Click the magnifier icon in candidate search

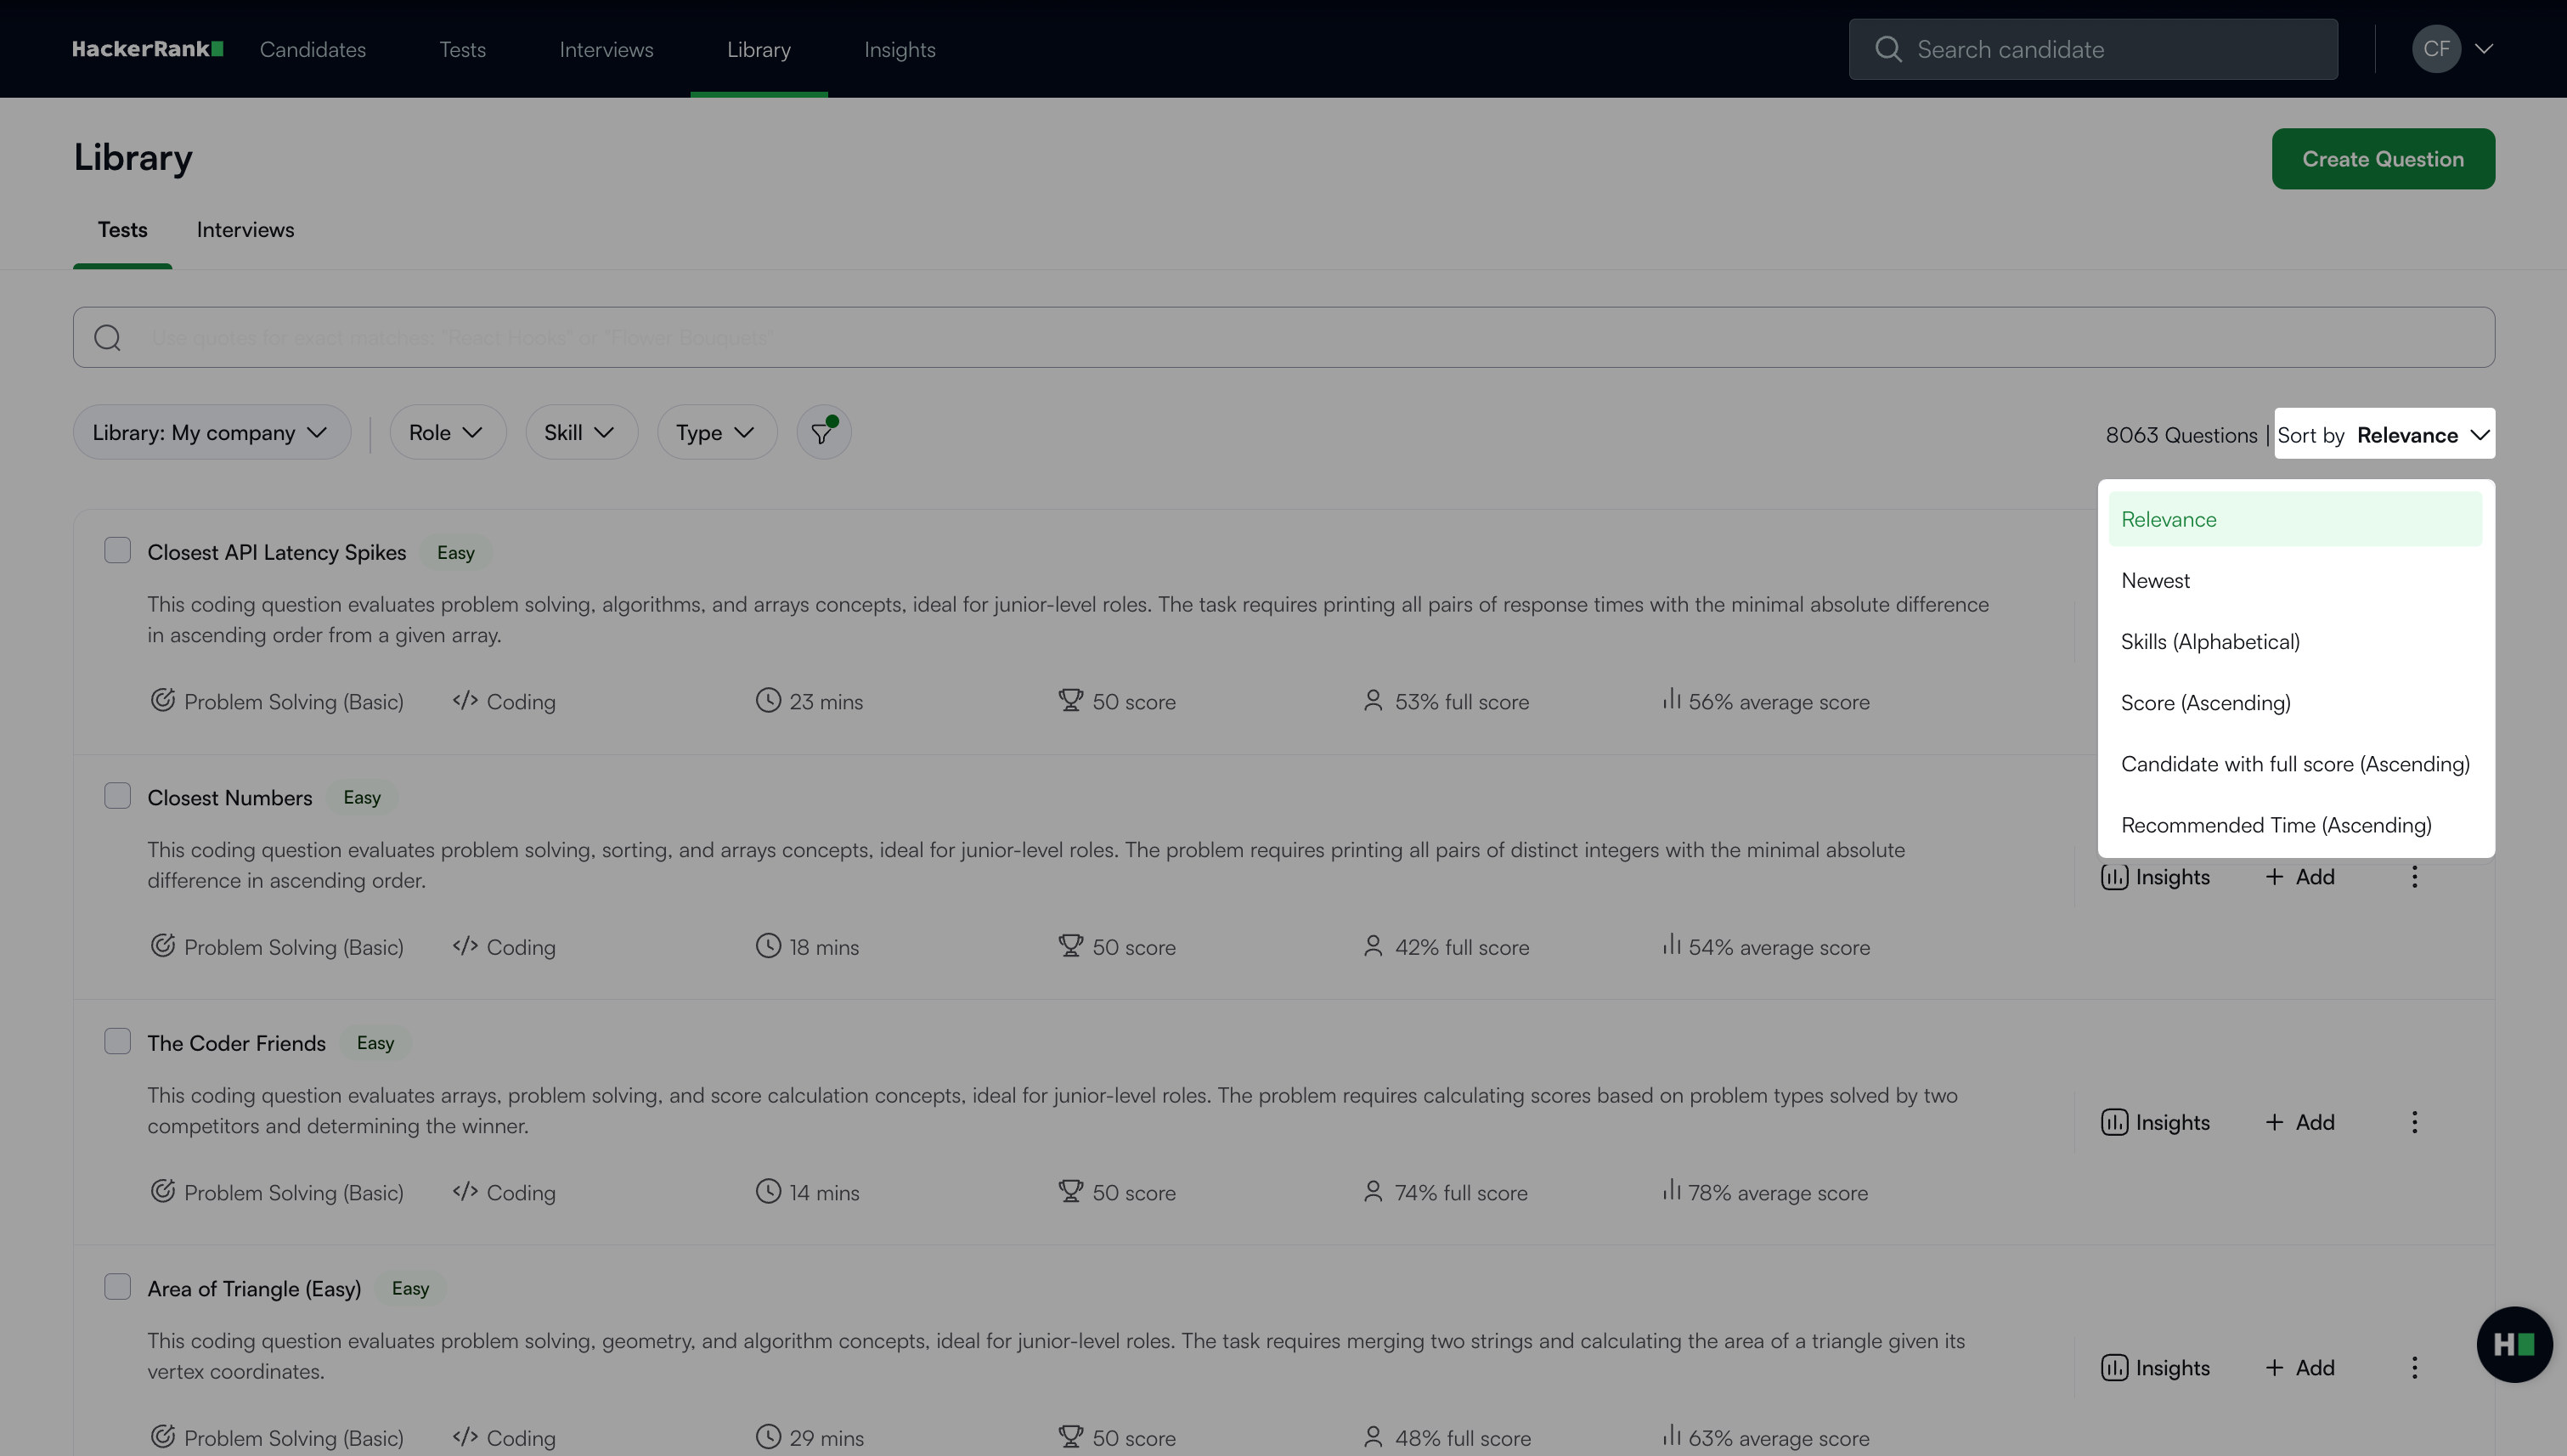coord(1888,49)
